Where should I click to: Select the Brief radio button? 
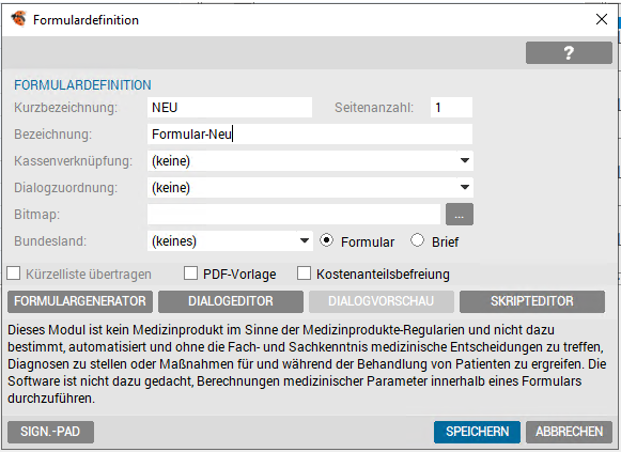click(x=417, y=241)
